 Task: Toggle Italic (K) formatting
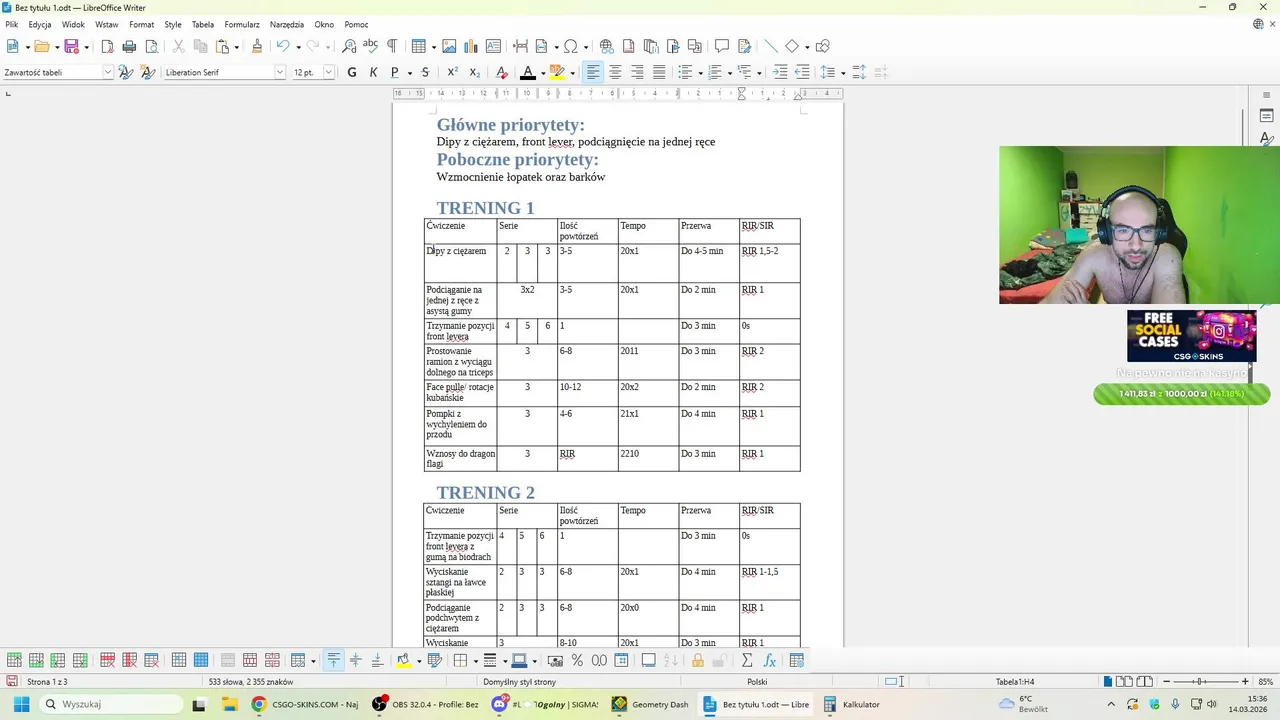[x=373, y=72]
